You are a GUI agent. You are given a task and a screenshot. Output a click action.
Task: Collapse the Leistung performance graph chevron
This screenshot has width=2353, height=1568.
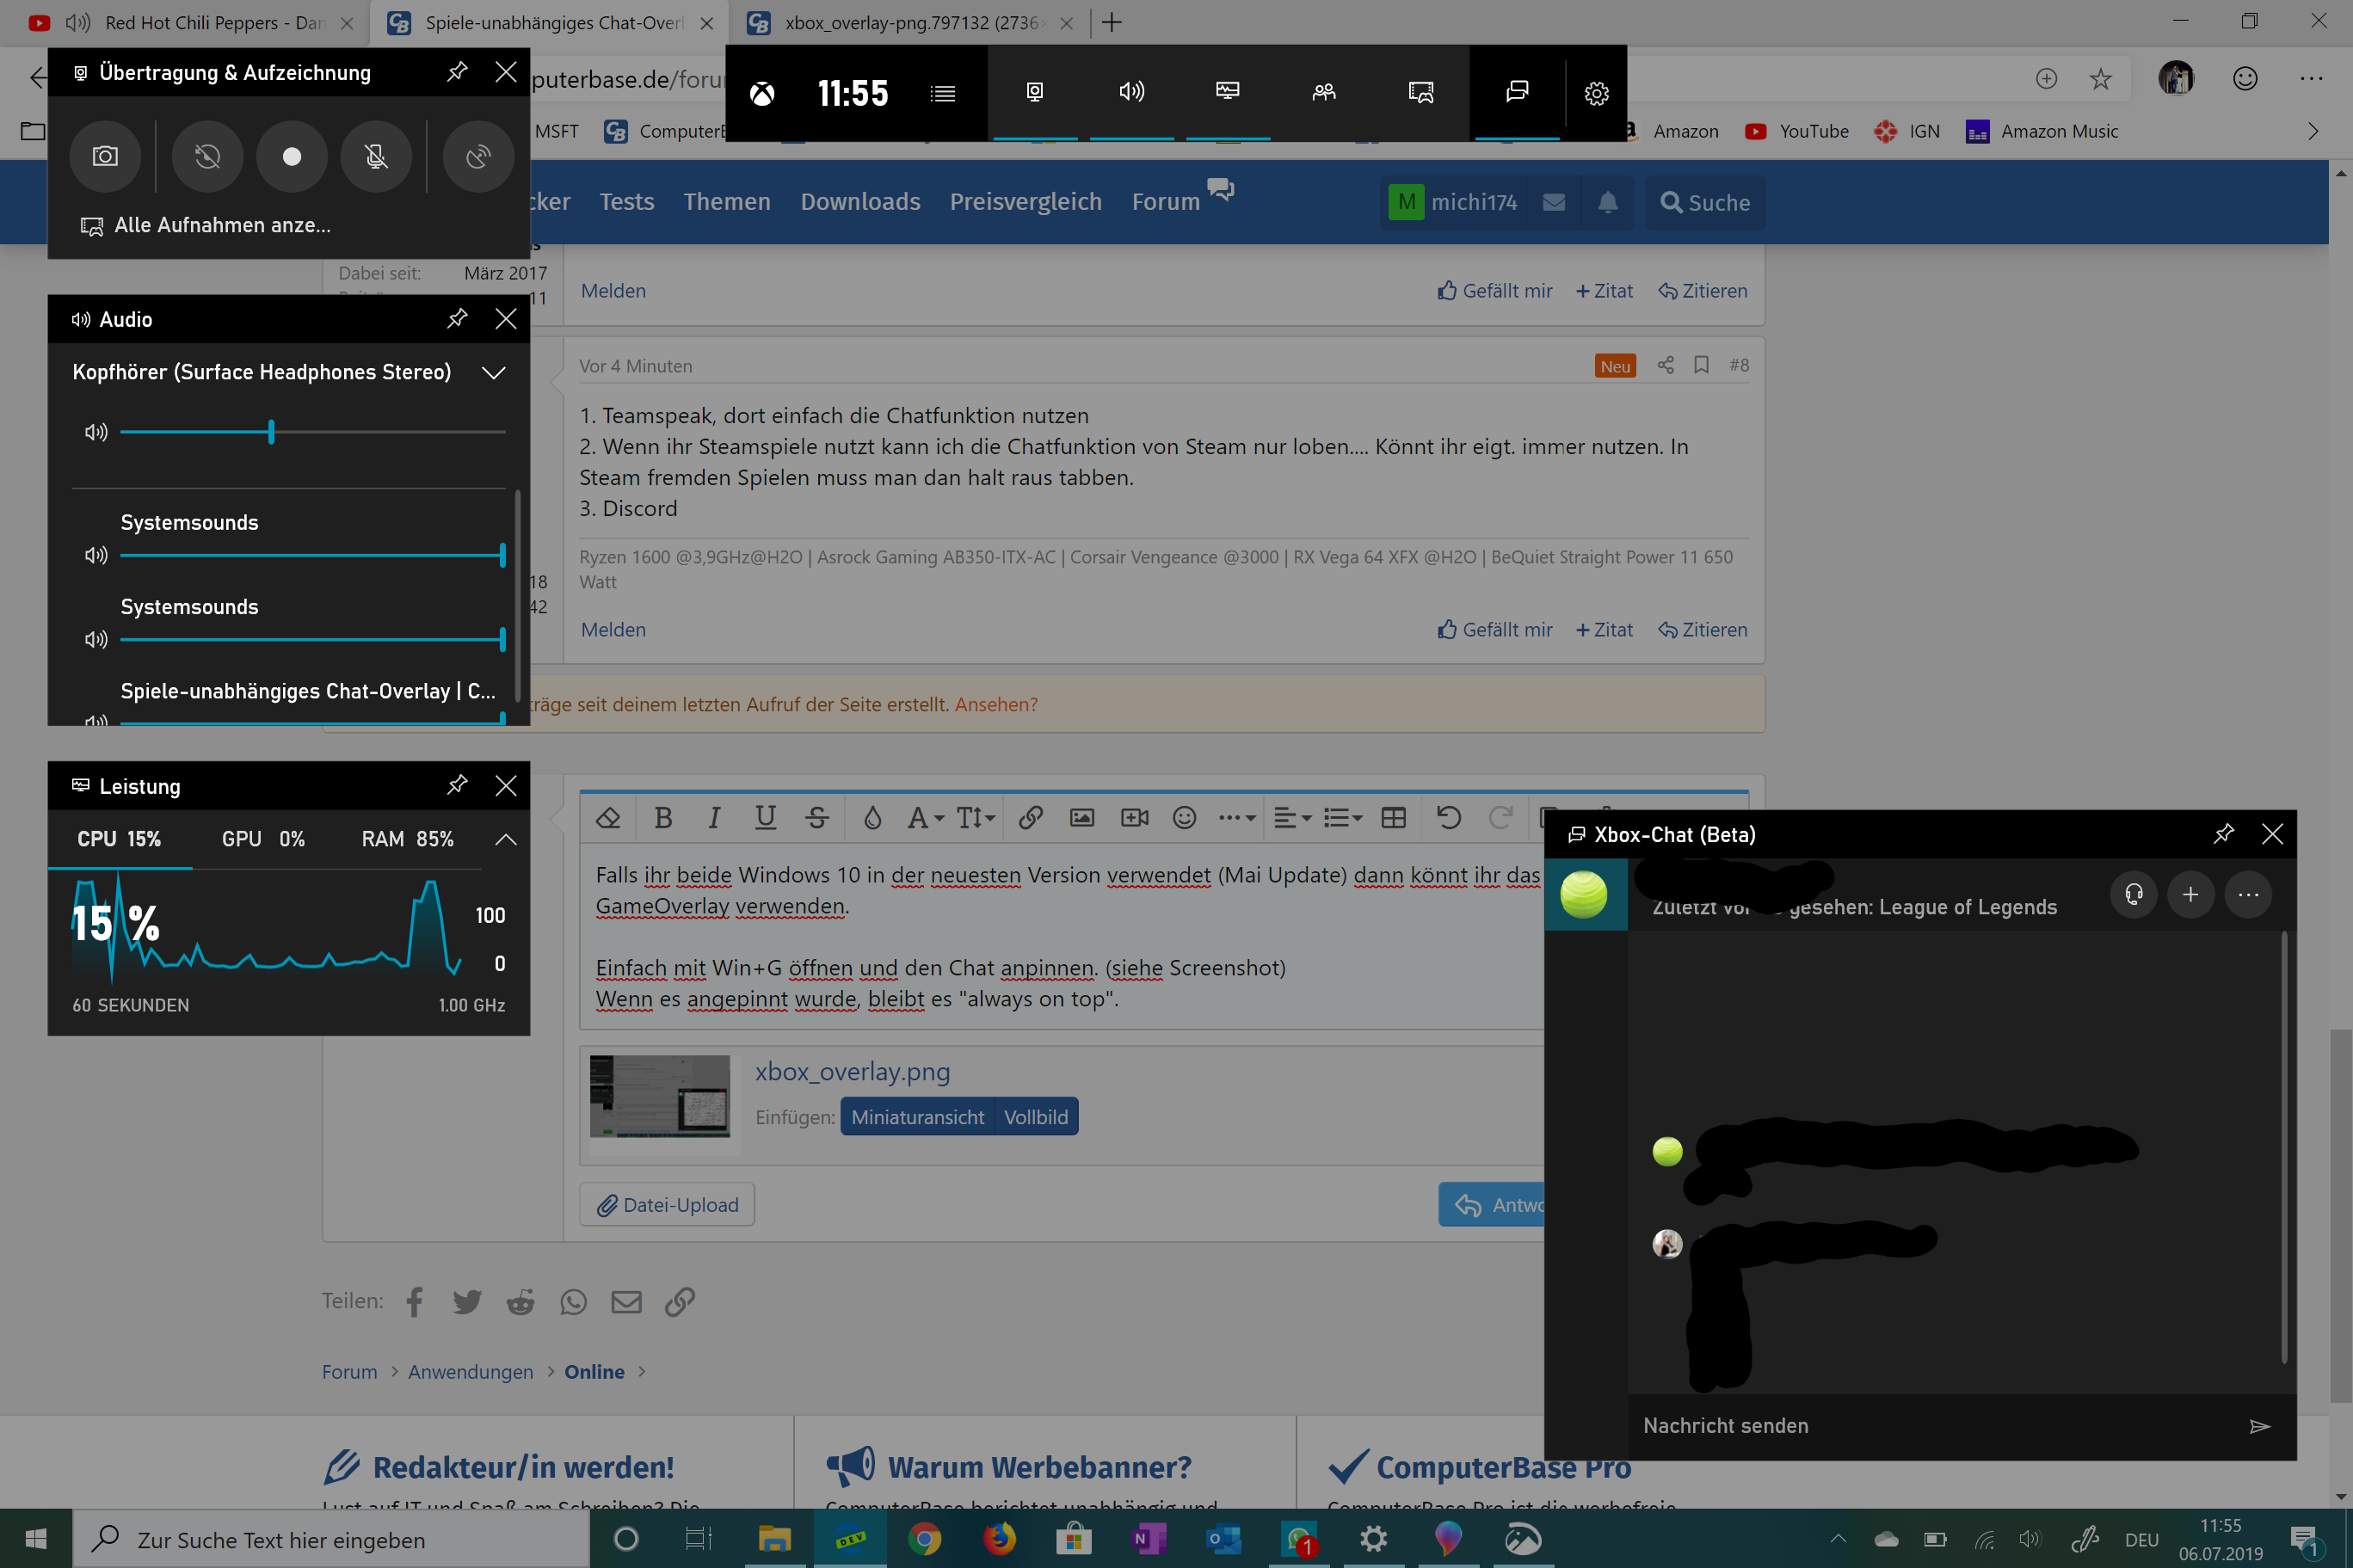(506, 839)
